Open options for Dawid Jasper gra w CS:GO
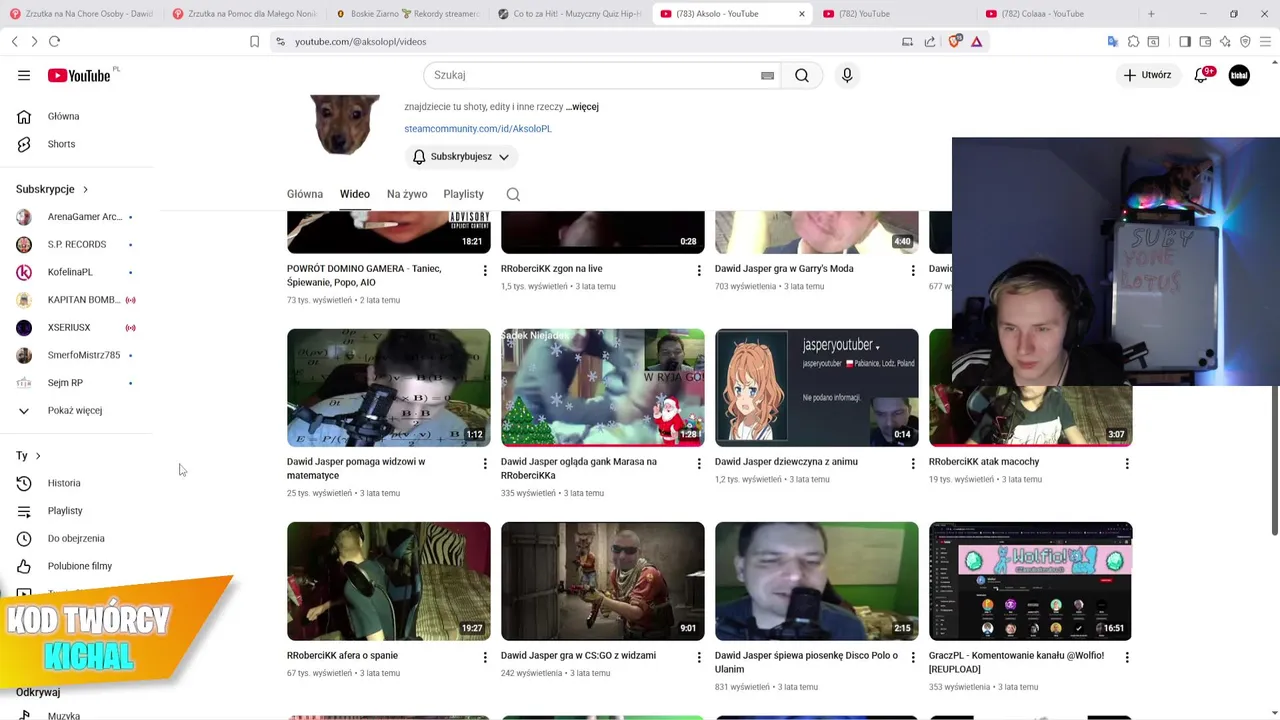 pyautogui.click(x=699, y=657)
